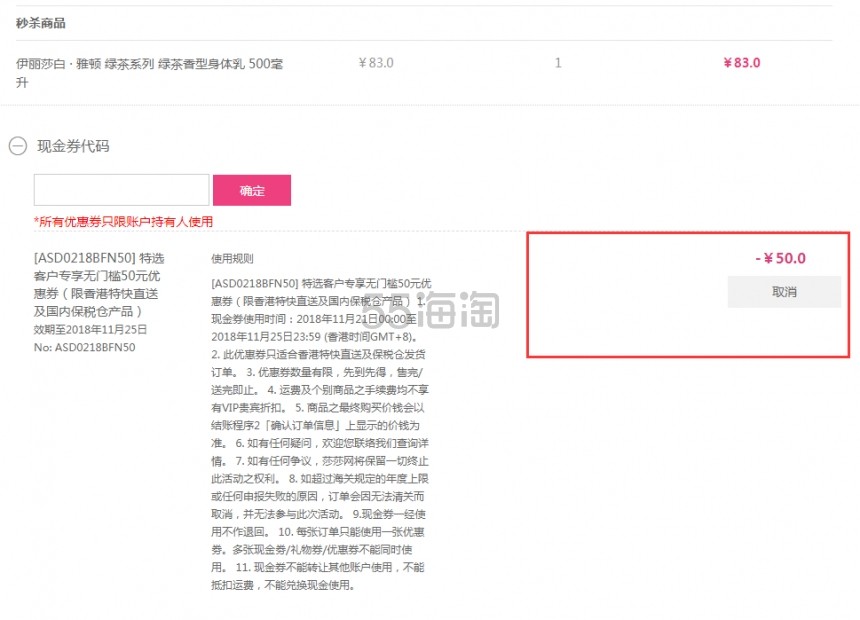Select the quantity value 1 in the product row
860x620 pixels.
tap(558, 63)
